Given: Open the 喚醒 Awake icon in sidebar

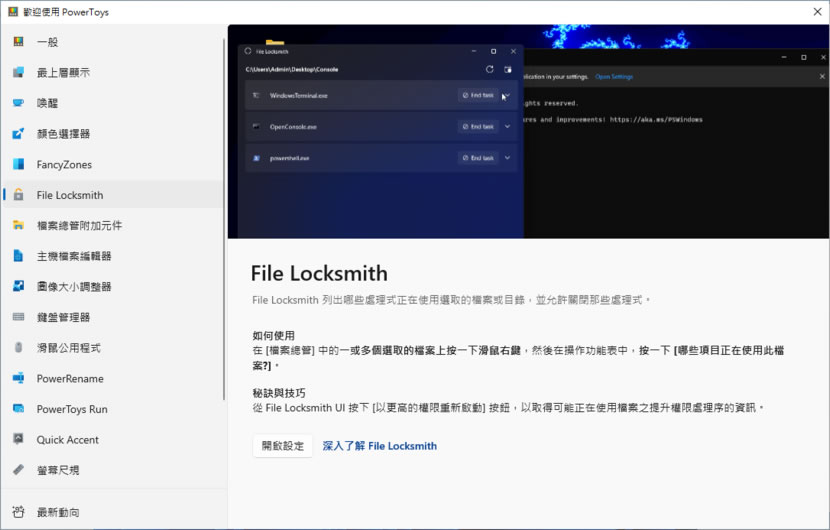Looking at the screenshot, I should (18, 103).
